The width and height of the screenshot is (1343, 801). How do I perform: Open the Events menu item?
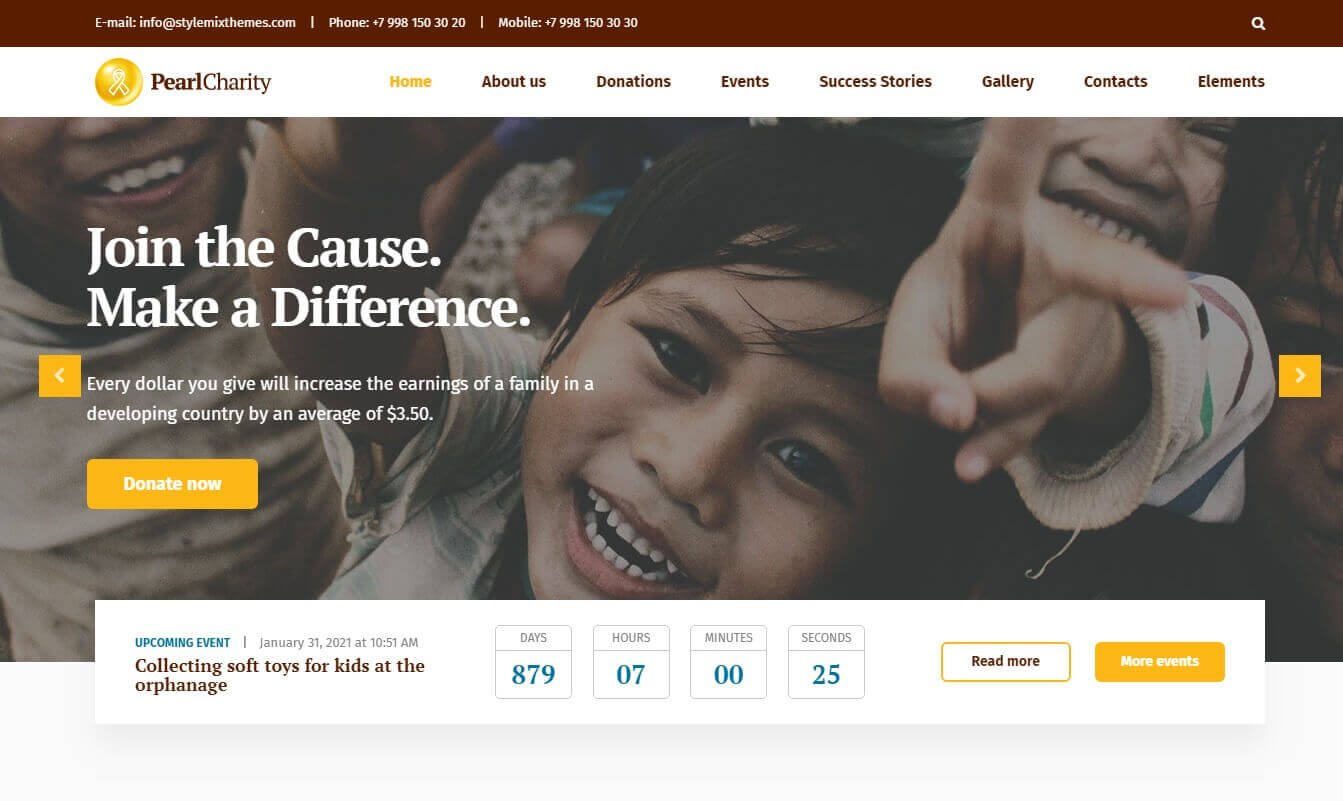pyautogui.click(x=745, y=82)
